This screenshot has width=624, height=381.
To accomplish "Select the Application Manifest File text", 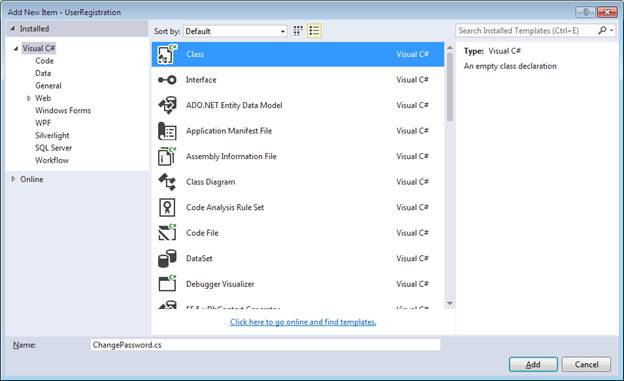I will coord(229,131).
